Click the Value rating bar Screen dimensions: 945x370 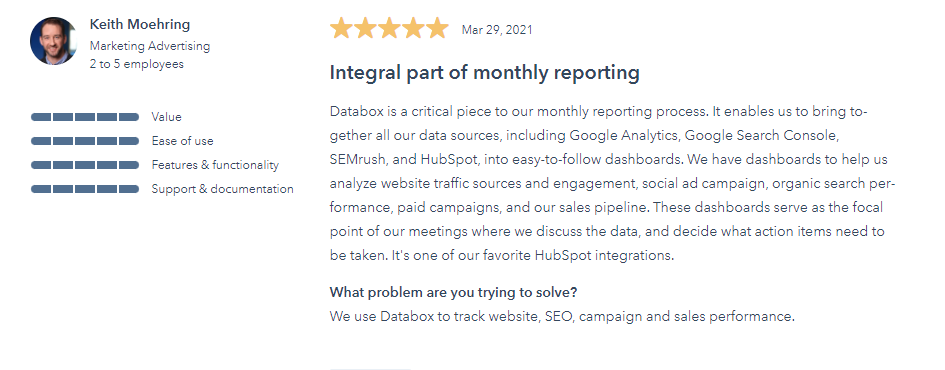[85, 117]
